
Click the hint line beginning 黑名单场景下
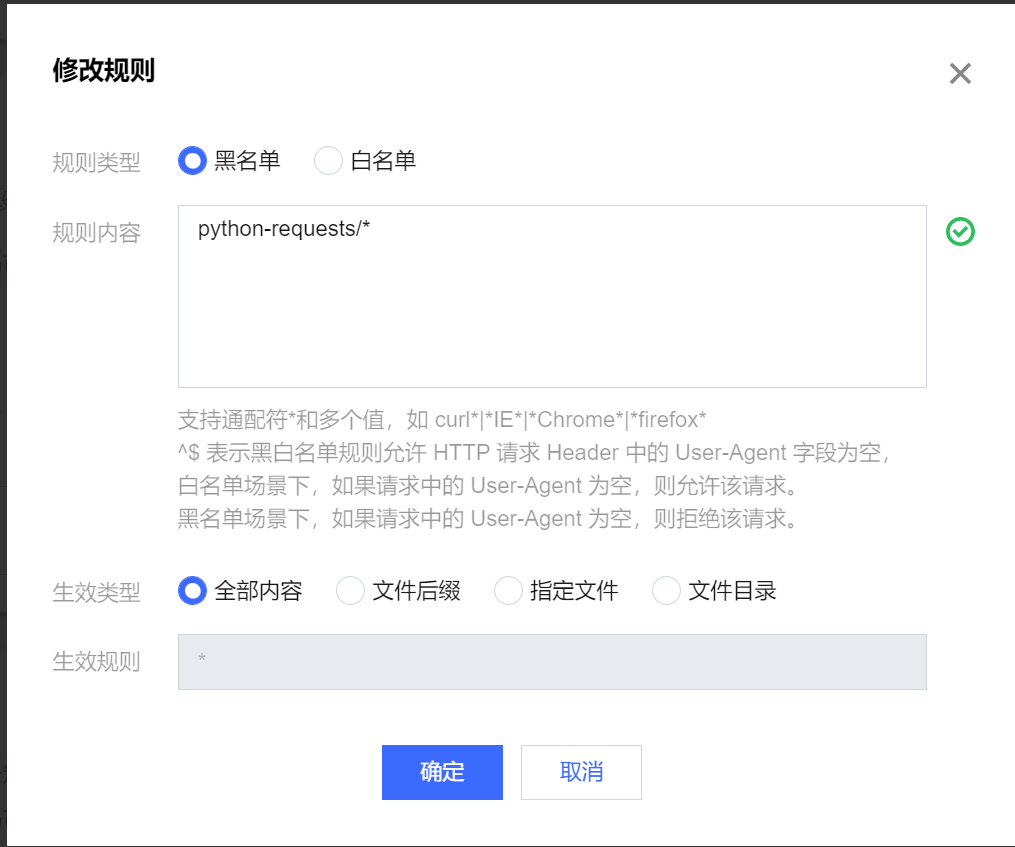pos(487,519)
